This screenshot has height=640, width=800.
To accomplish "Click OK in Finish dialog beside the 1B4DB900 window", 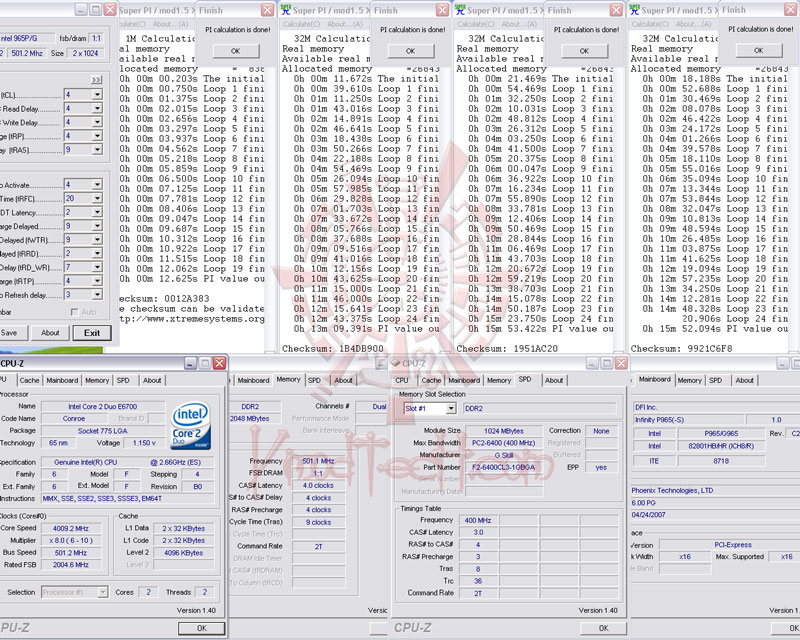I will point(411,51).
